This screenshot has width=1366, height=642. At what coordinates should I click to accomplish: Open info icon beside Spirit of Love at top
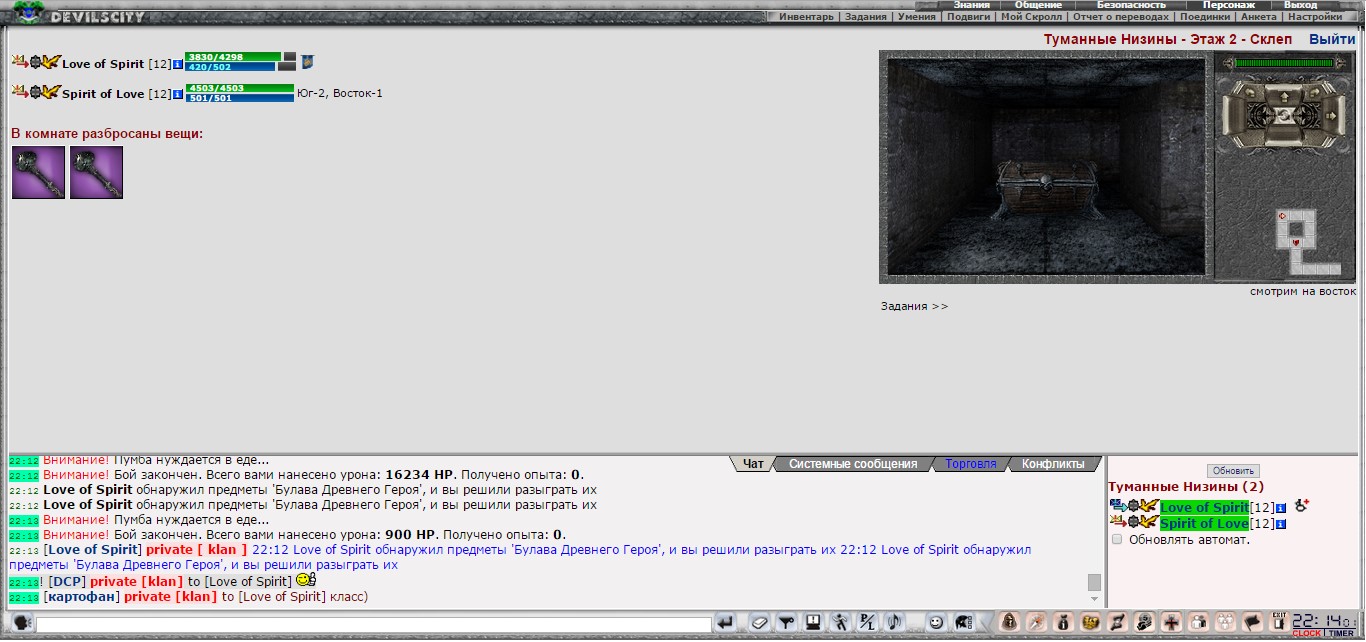(x=178, y=94)
